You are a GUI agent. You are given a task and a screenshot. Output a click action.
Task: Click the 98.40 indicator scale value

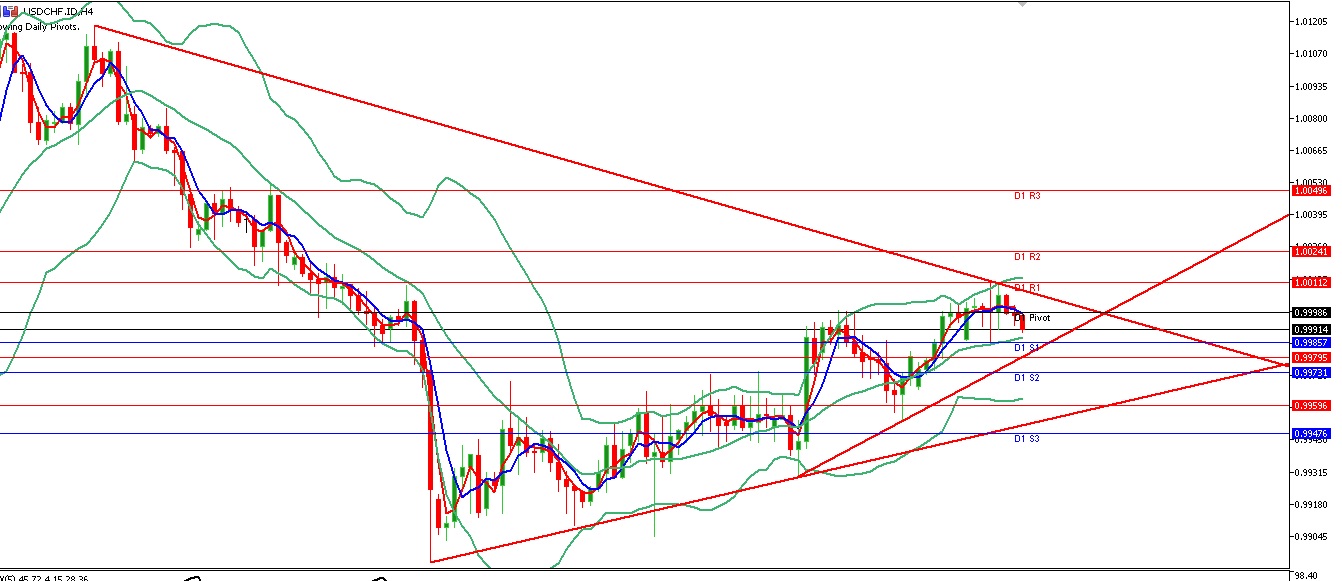[1307, 576]
